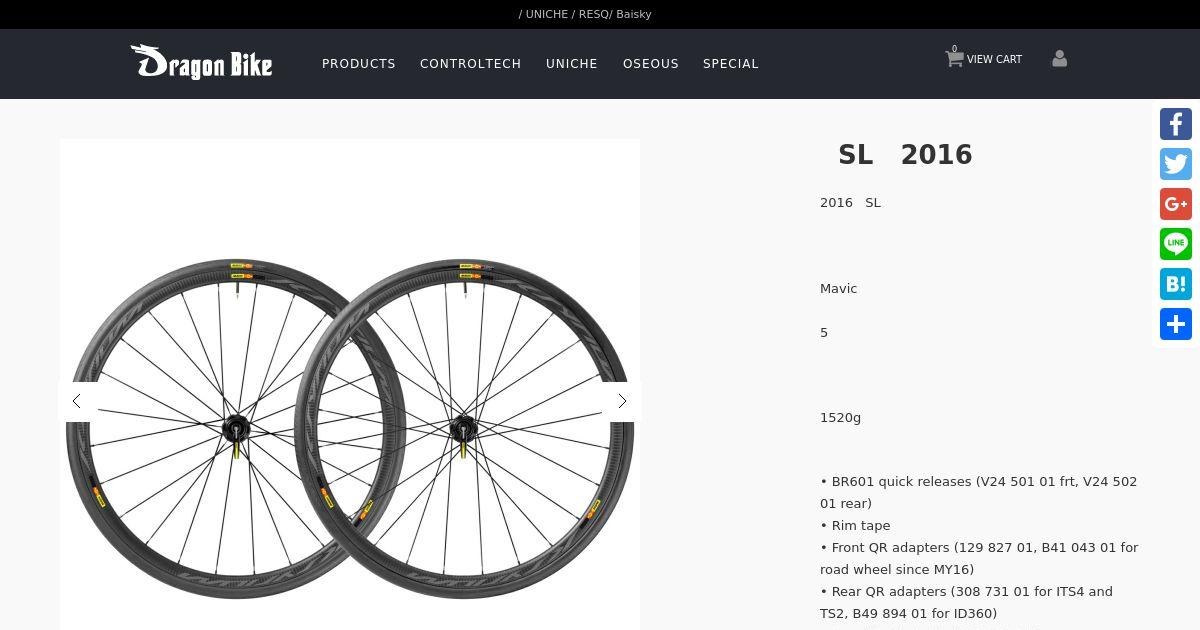Click the Twitter share icon
The height and width of the screenshot is (630, 1200).
click(1176, 164)
